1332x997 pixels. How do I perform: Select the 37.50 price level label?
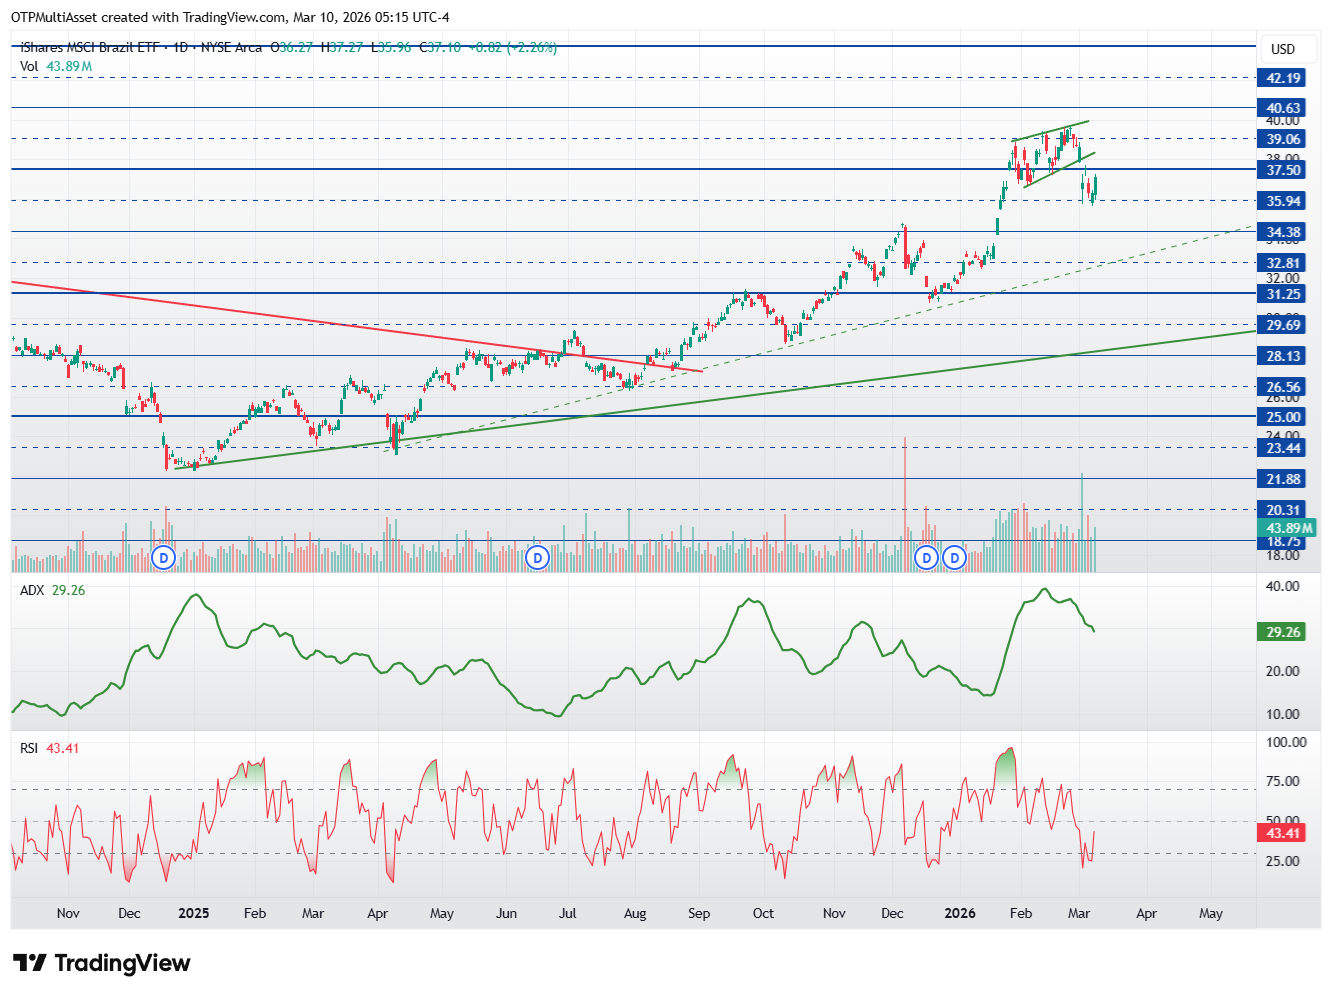[x=1283, y=170]
